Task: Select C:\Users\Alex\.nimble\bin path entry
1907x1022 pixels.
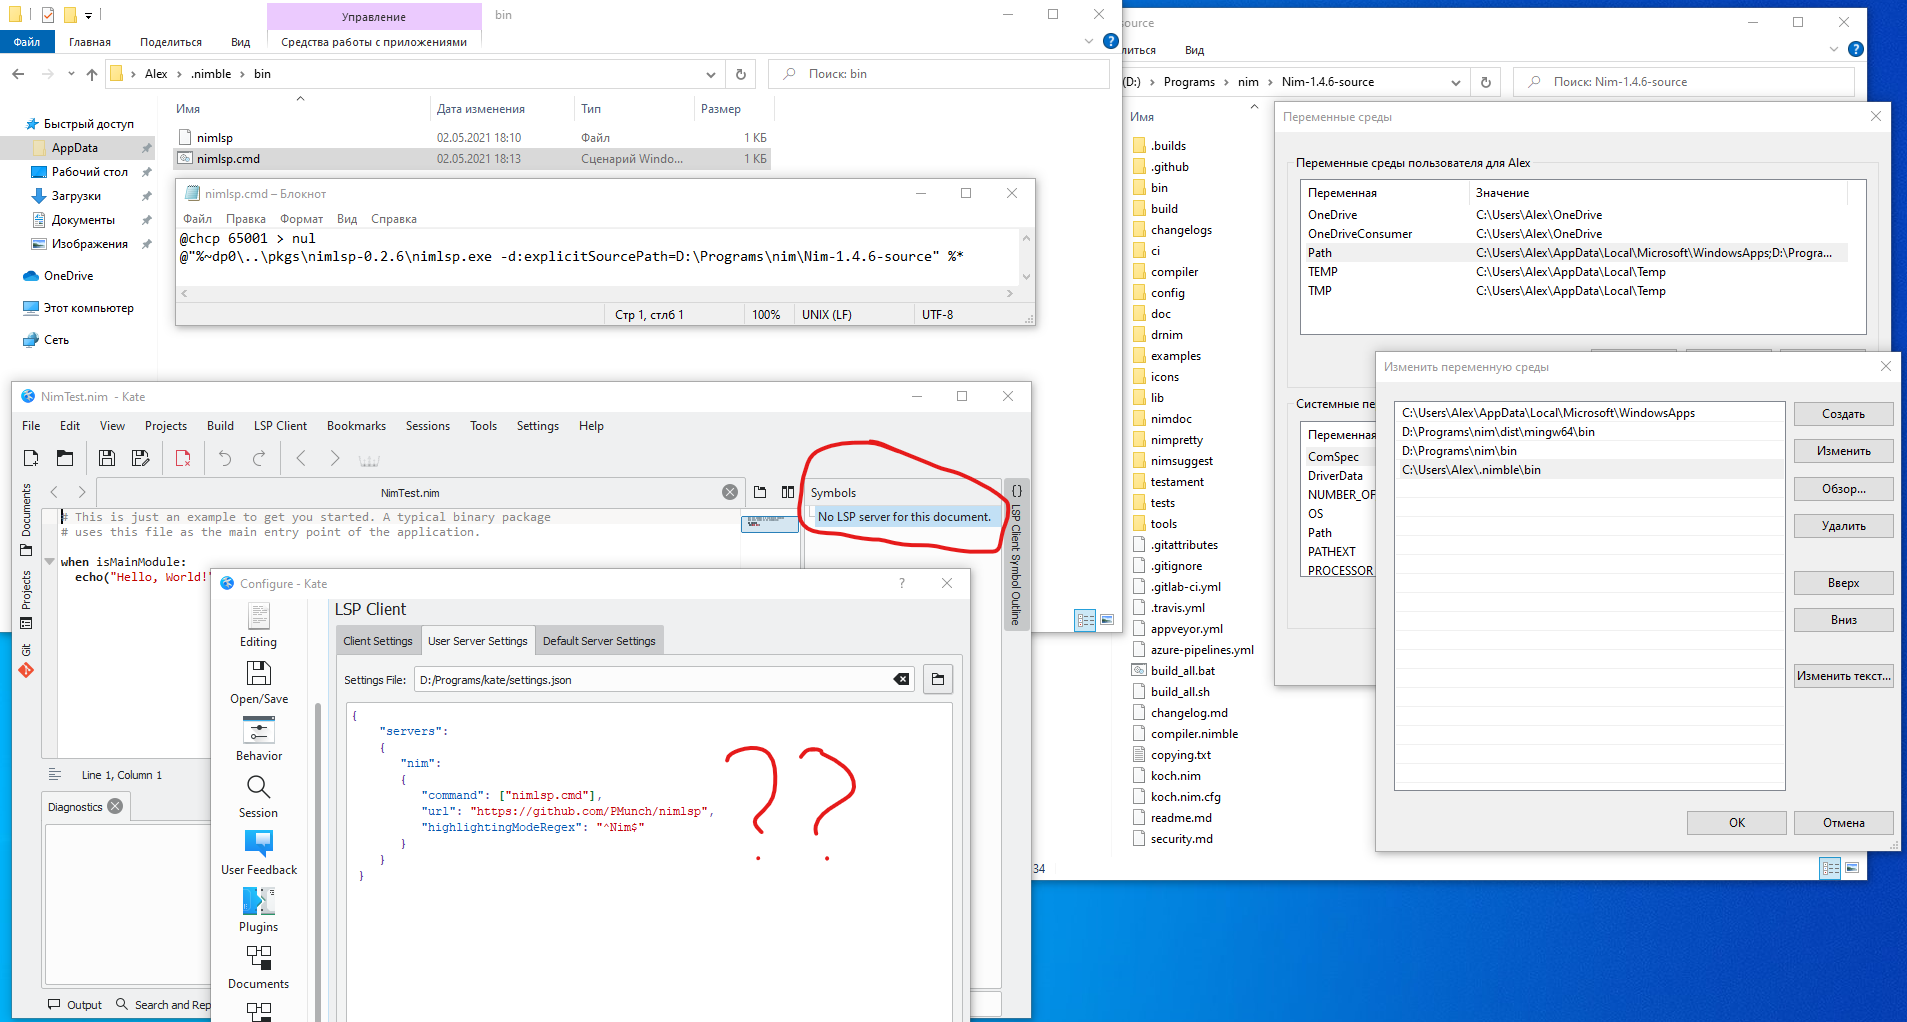Action: [x=1589, y=470]
